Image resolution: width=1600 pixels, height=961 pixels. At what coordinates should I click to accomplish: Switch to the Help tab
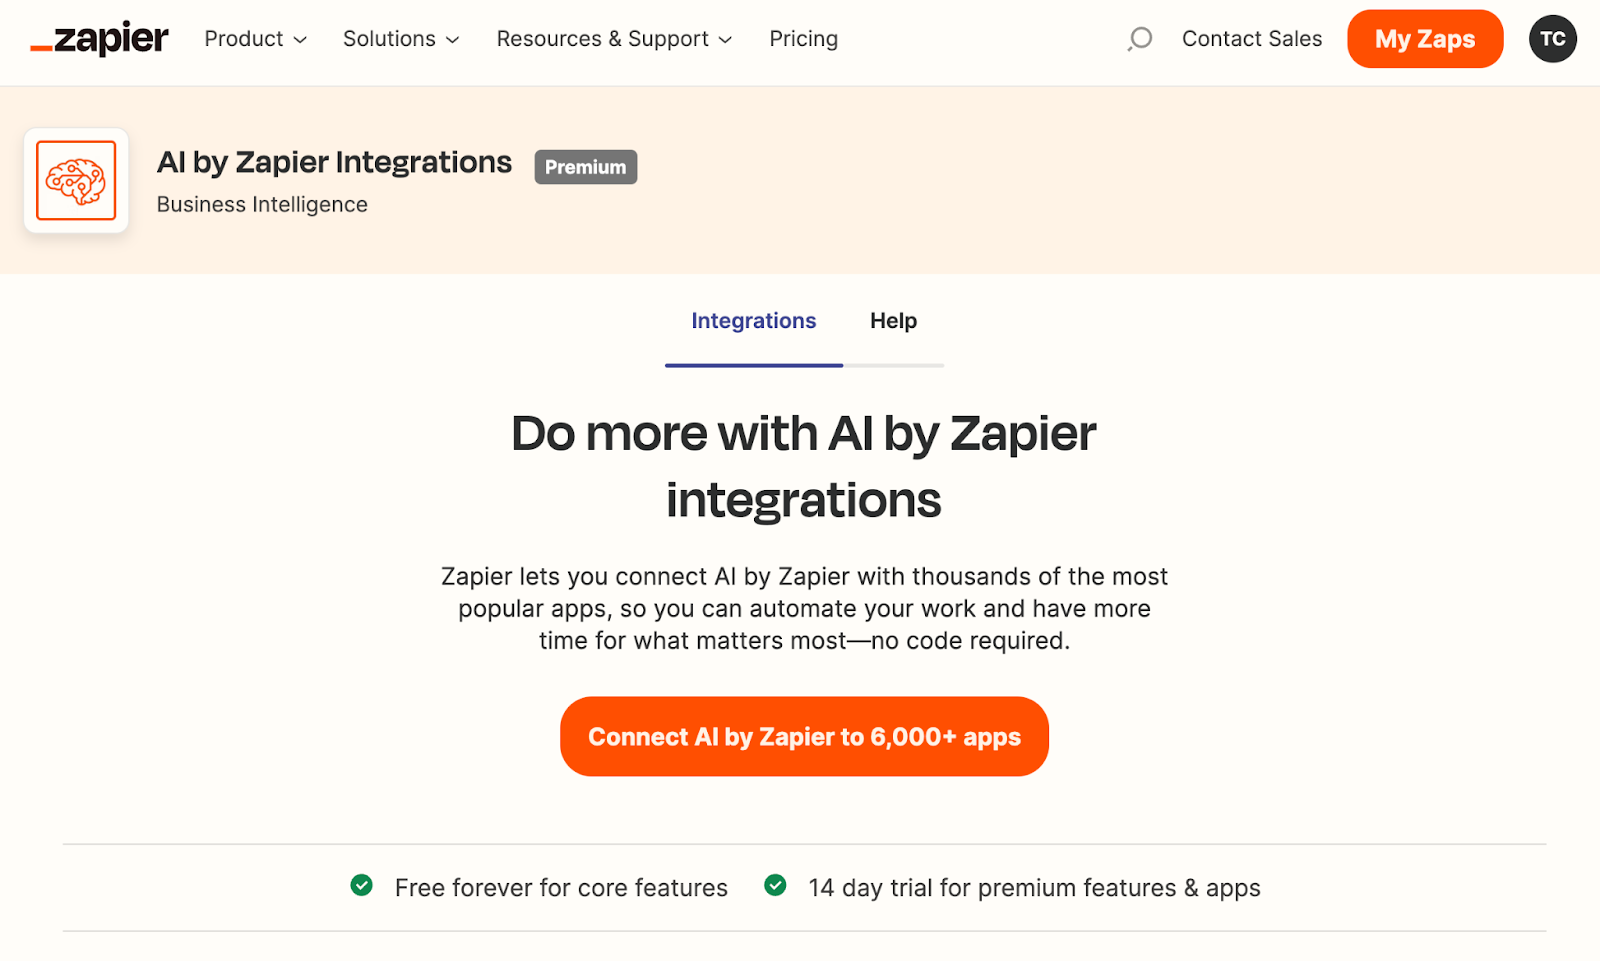(x=893, y=321)
